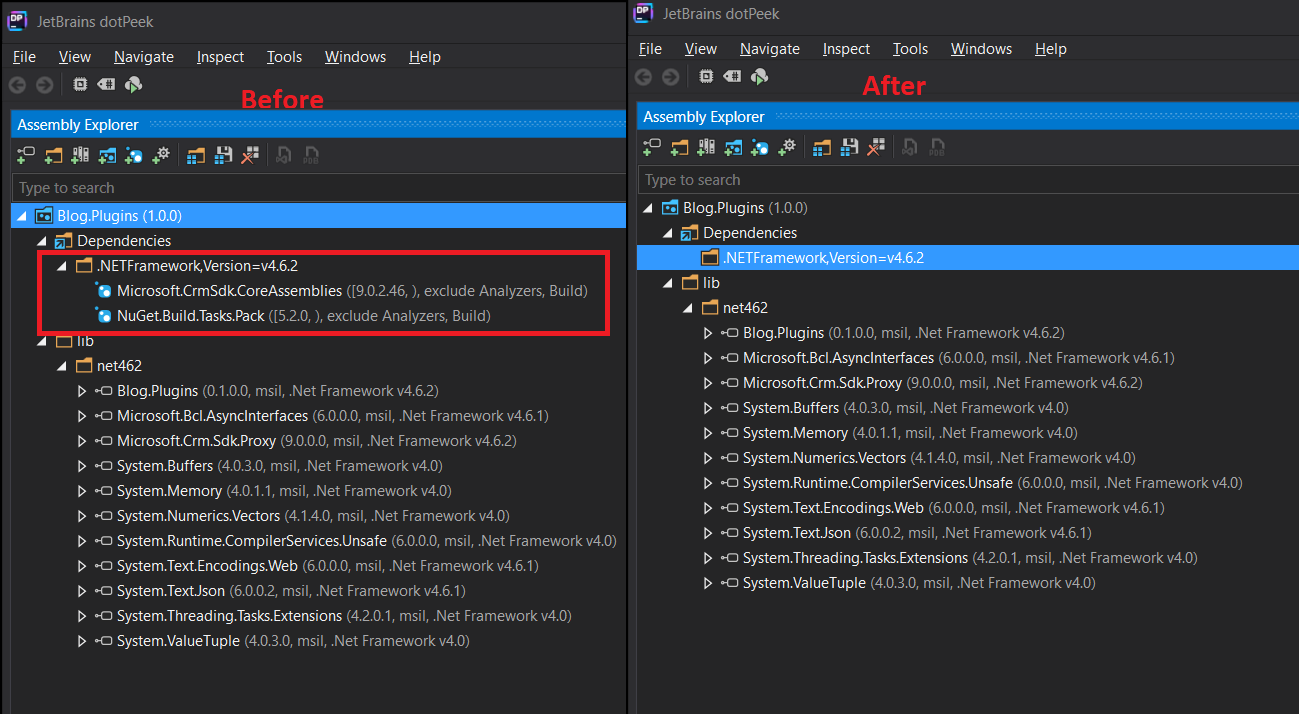The width and height of the screenshot is (1299, 714).
Task: Click Save assembly list icon in left window
Action: [223, 155]
